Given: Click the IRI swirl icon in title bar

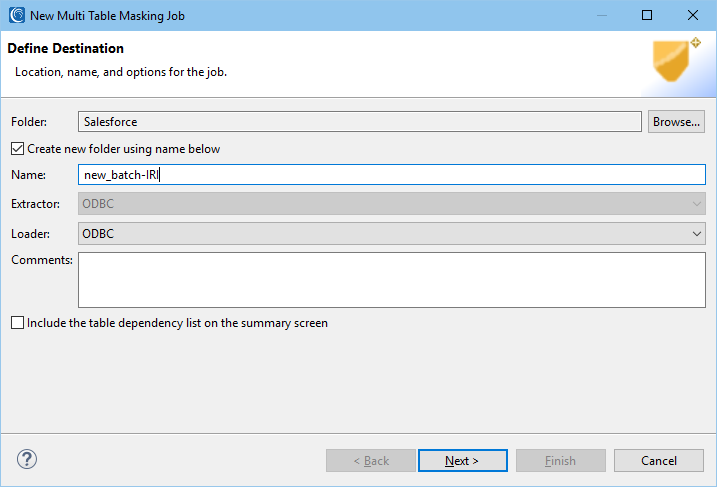Looking at the screenshot, I should [17, 15].
